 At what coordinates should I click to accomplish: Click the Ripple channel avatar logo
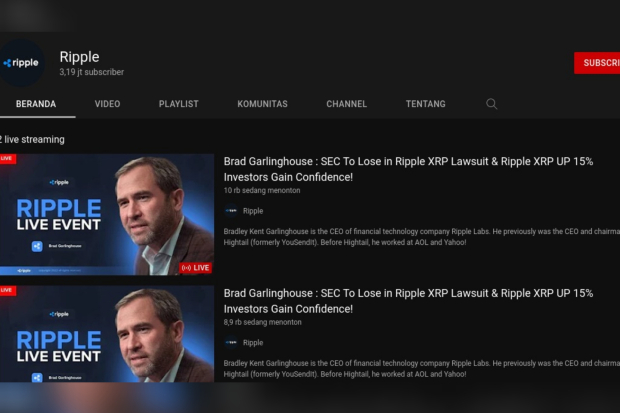coord(21,63)
